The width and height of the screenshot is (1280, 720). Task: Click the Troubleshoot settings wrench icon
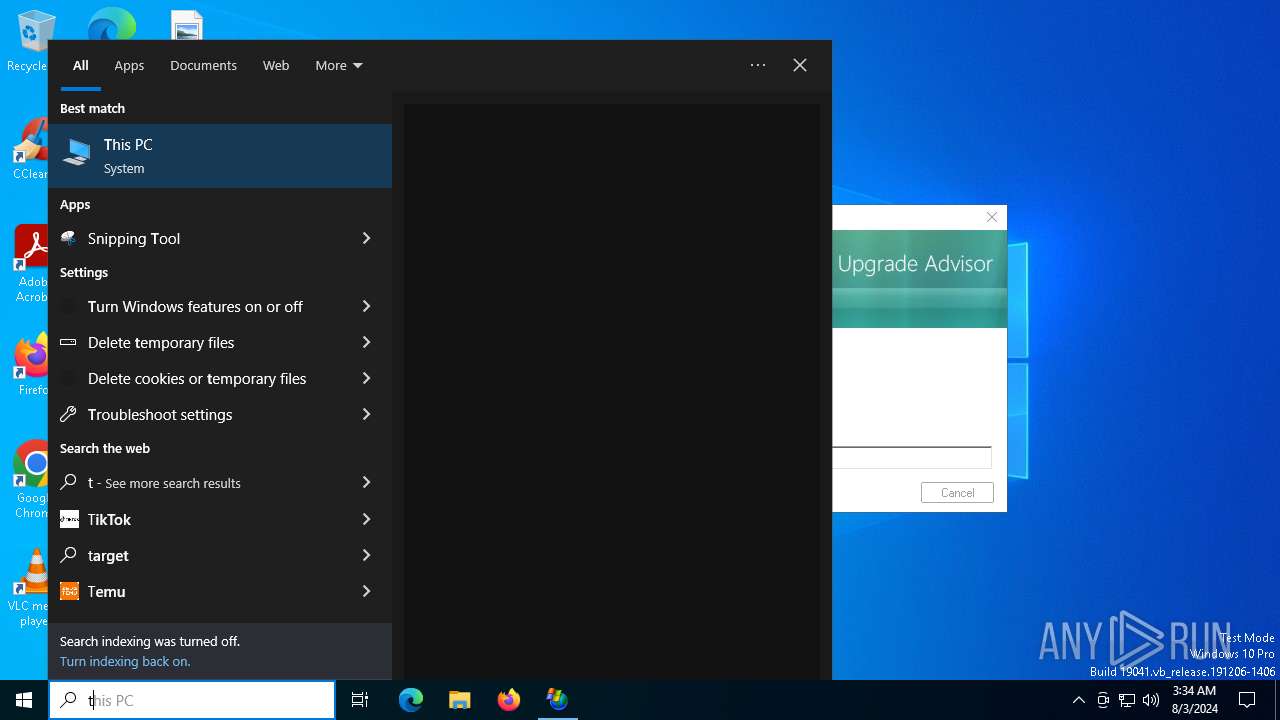[x=69, y=414]
